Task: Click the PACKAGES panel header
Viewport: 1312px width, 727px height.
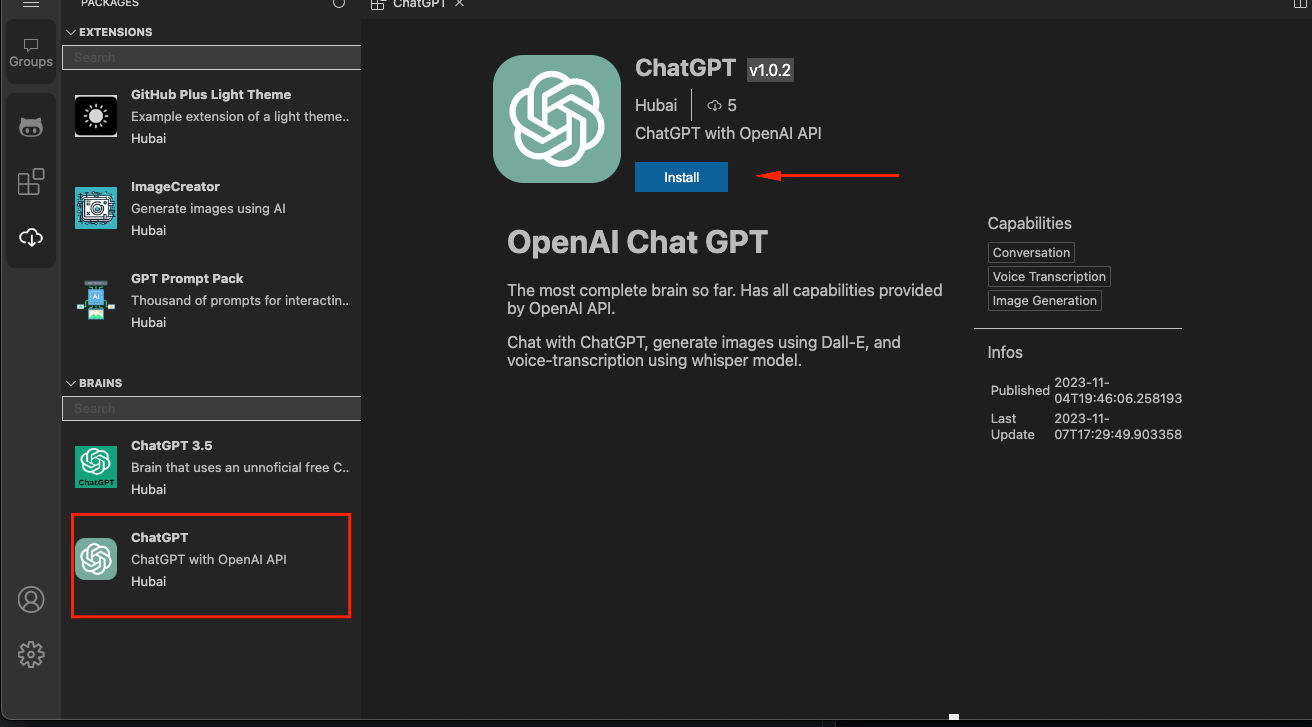Action: 110,4
